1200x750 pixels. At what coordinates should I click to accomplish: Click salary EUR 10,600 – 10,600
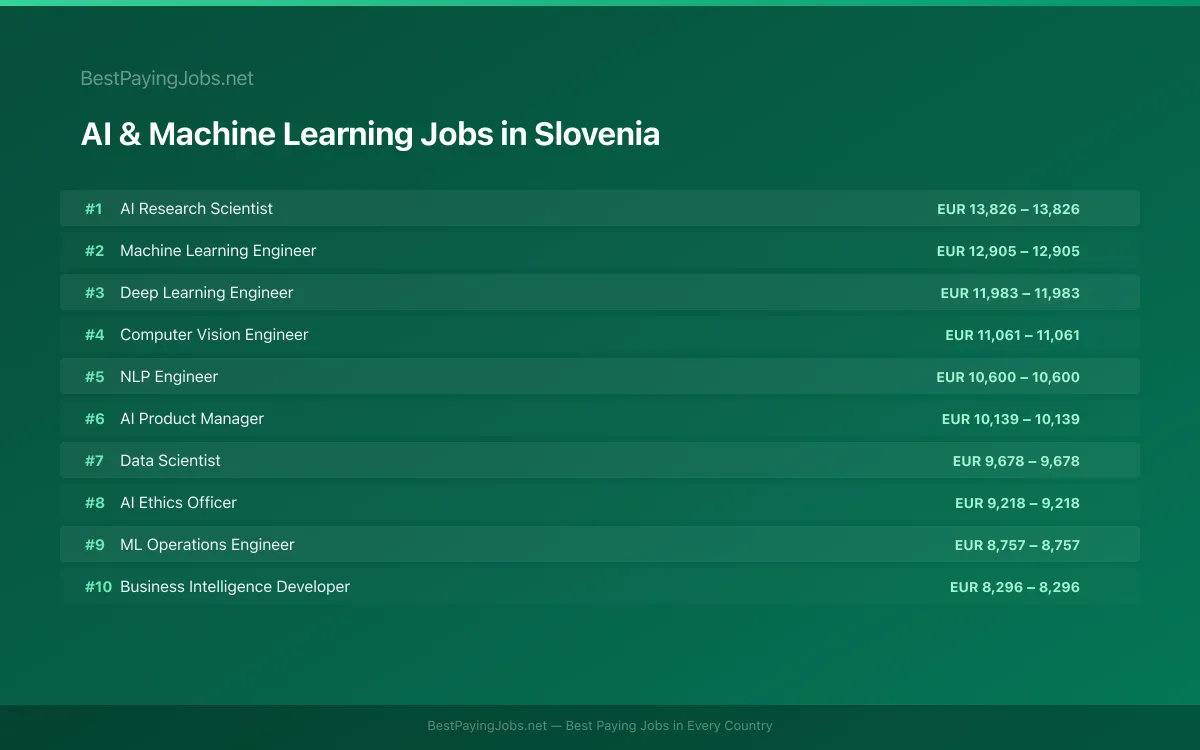pos(1008,377)
